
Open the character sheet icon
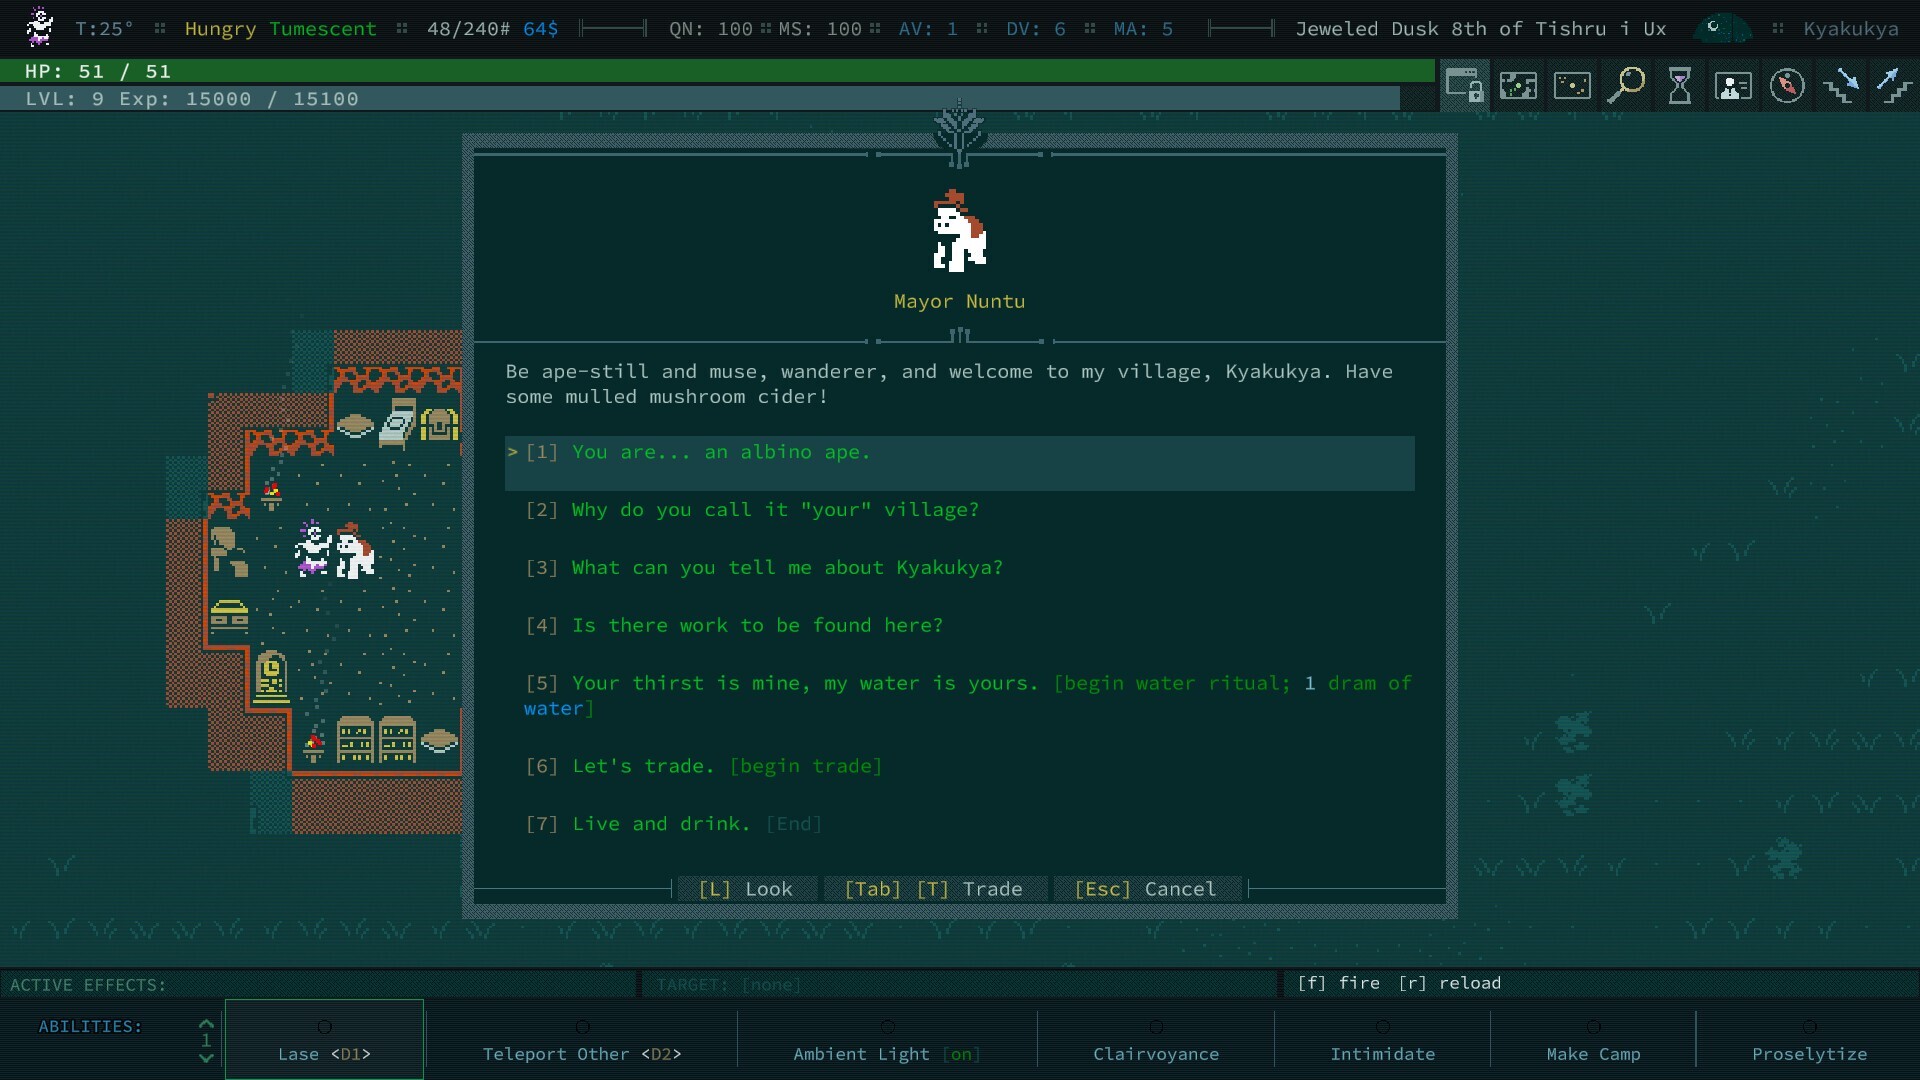click(1734, 86)
